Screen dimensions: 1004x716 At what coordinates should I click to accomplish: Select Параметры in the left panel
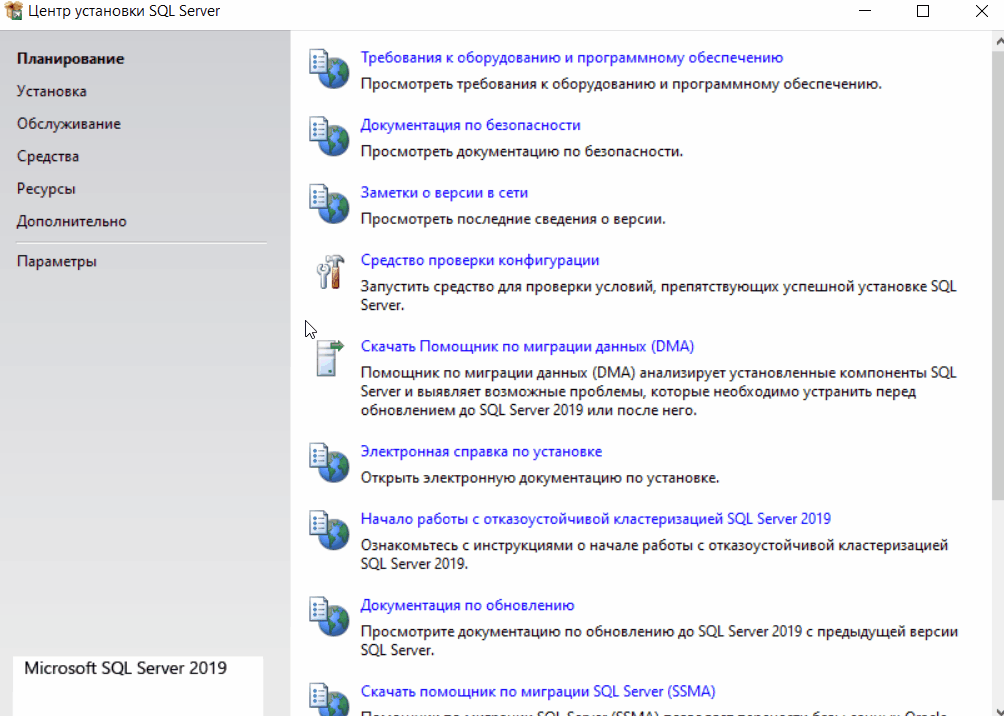pos(56,262)
